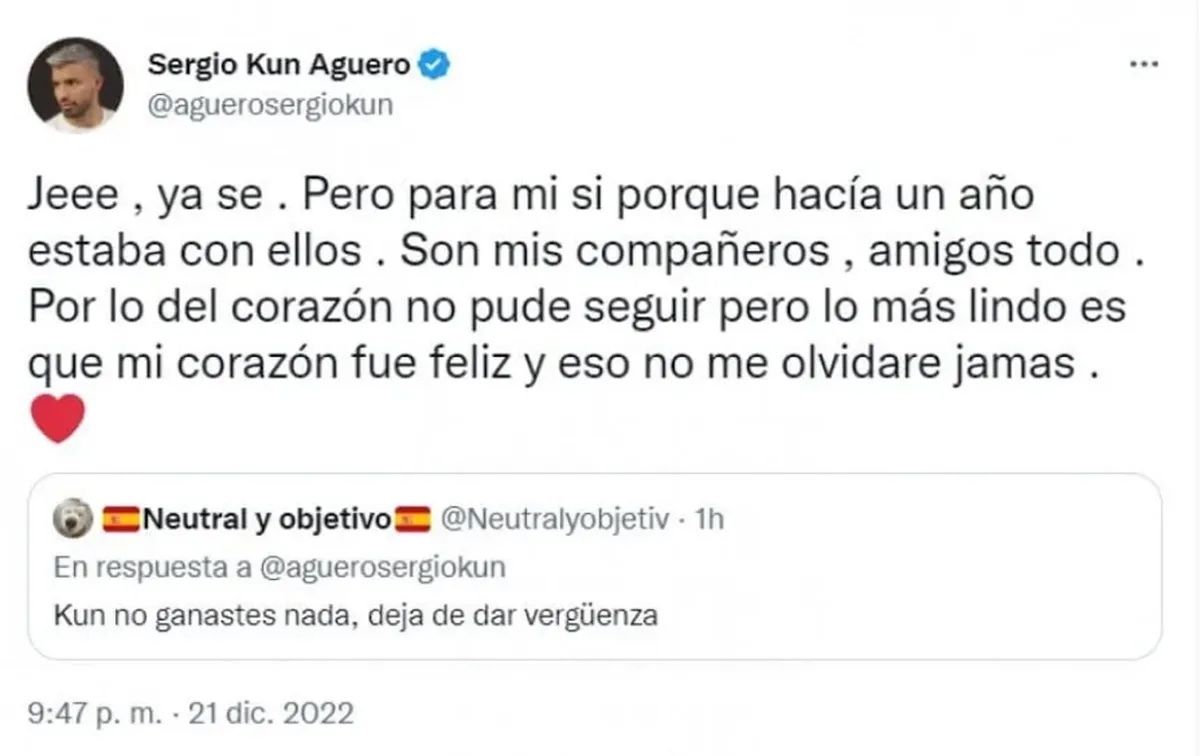The image size is (1200, 756).
Task: Click the Spanish flag after "Neutral y objetivo"
Action: (x=413, y=519)
